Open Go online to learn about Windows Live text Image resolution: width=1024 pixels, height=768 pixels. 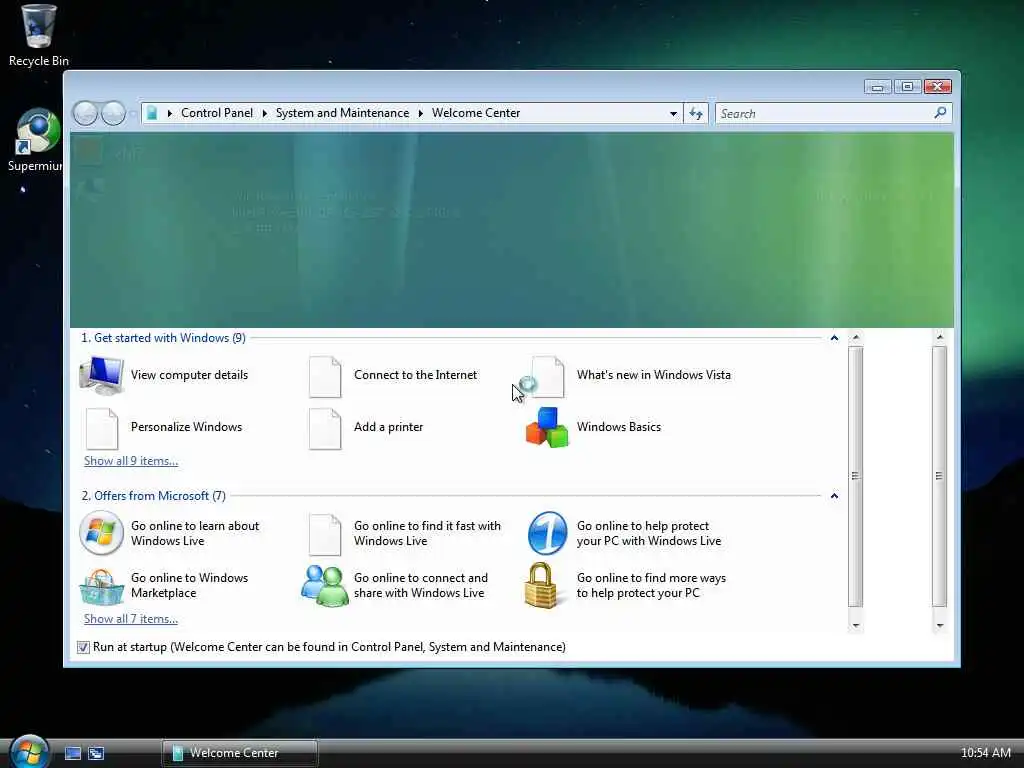tap(195, 533)
